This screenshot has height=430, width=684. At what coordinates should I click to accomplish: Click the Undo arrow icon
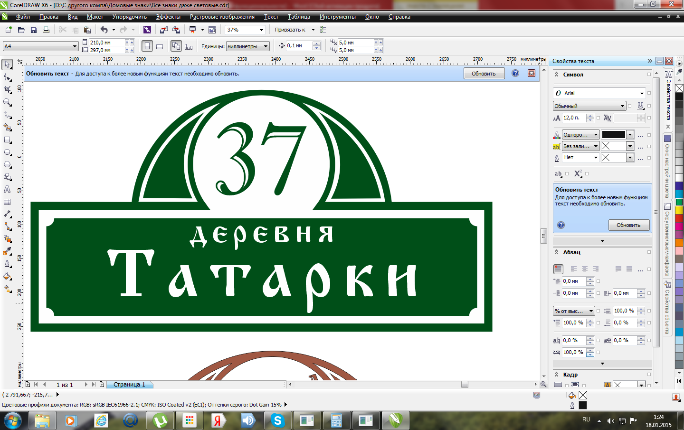(x=104, y=30)
